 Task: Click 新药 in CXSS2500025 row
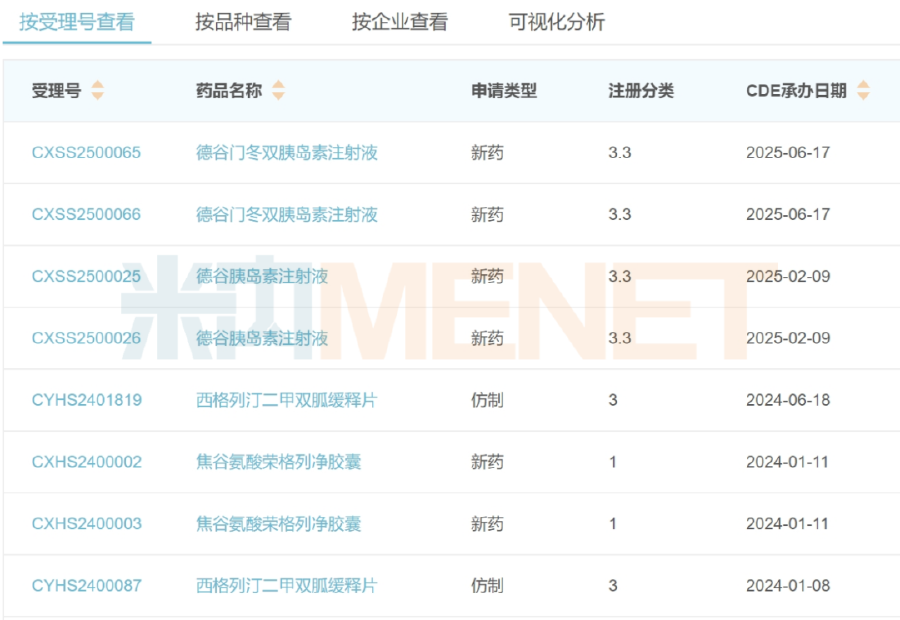coord(487,277)
